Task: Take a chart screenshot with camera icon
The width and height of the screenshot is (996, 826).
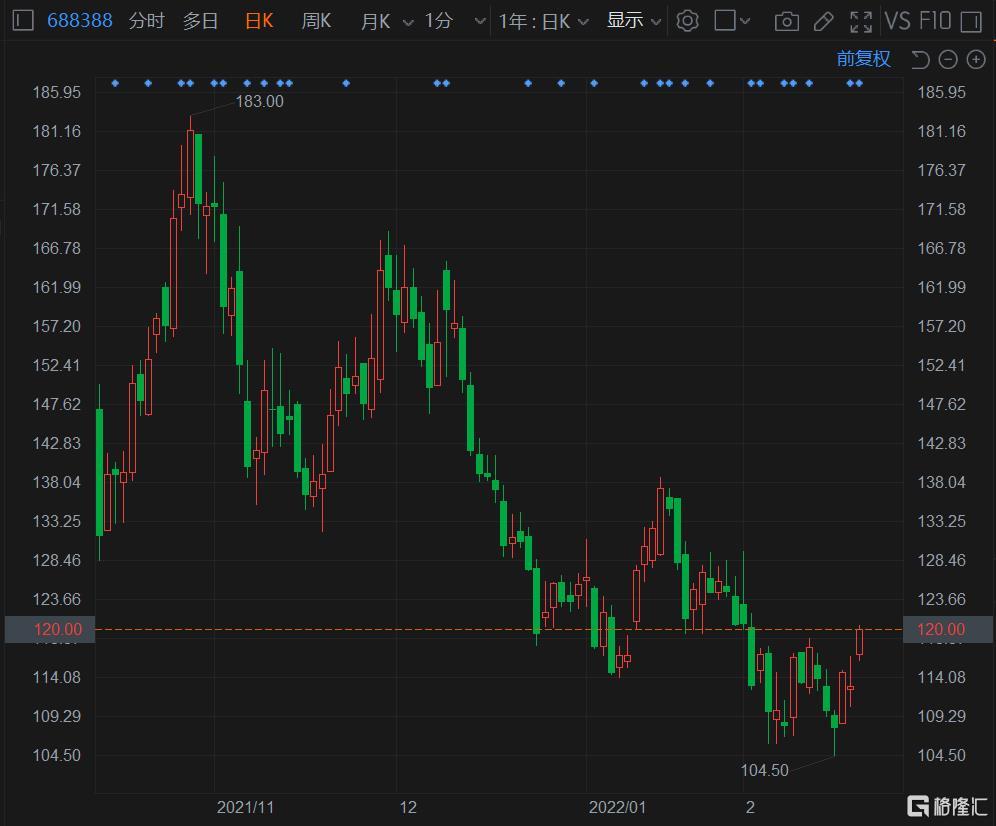Action: click(x=786, y=22)
